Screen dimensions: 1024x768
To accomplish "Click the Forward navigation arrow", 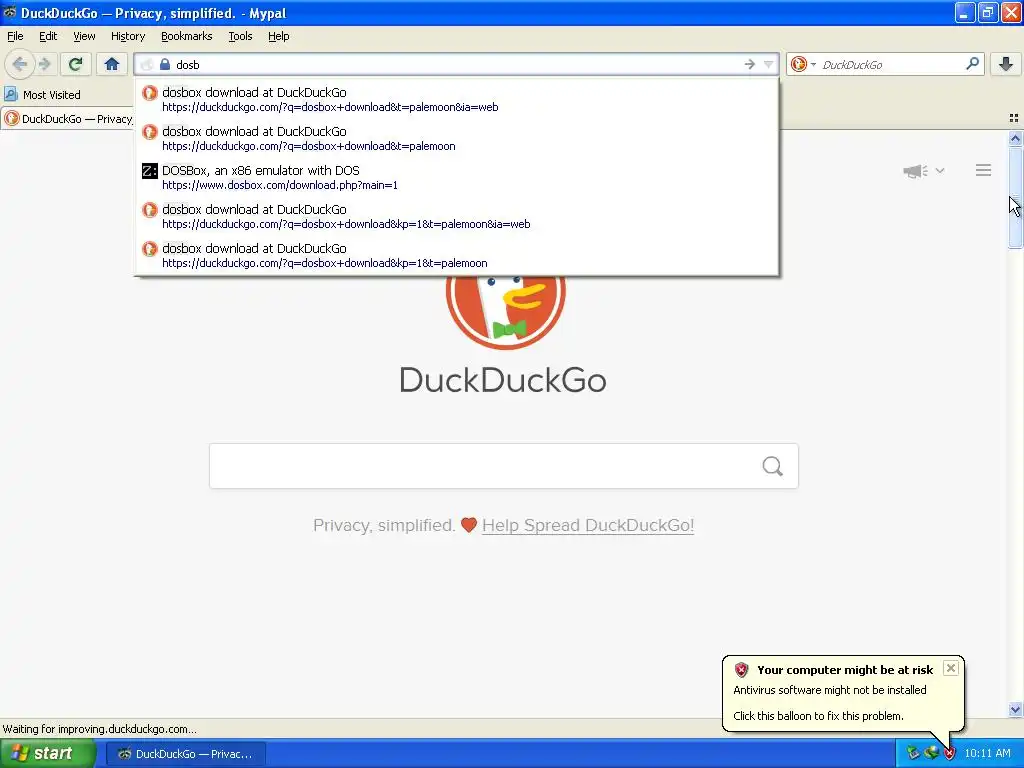I will pos(44,64).
